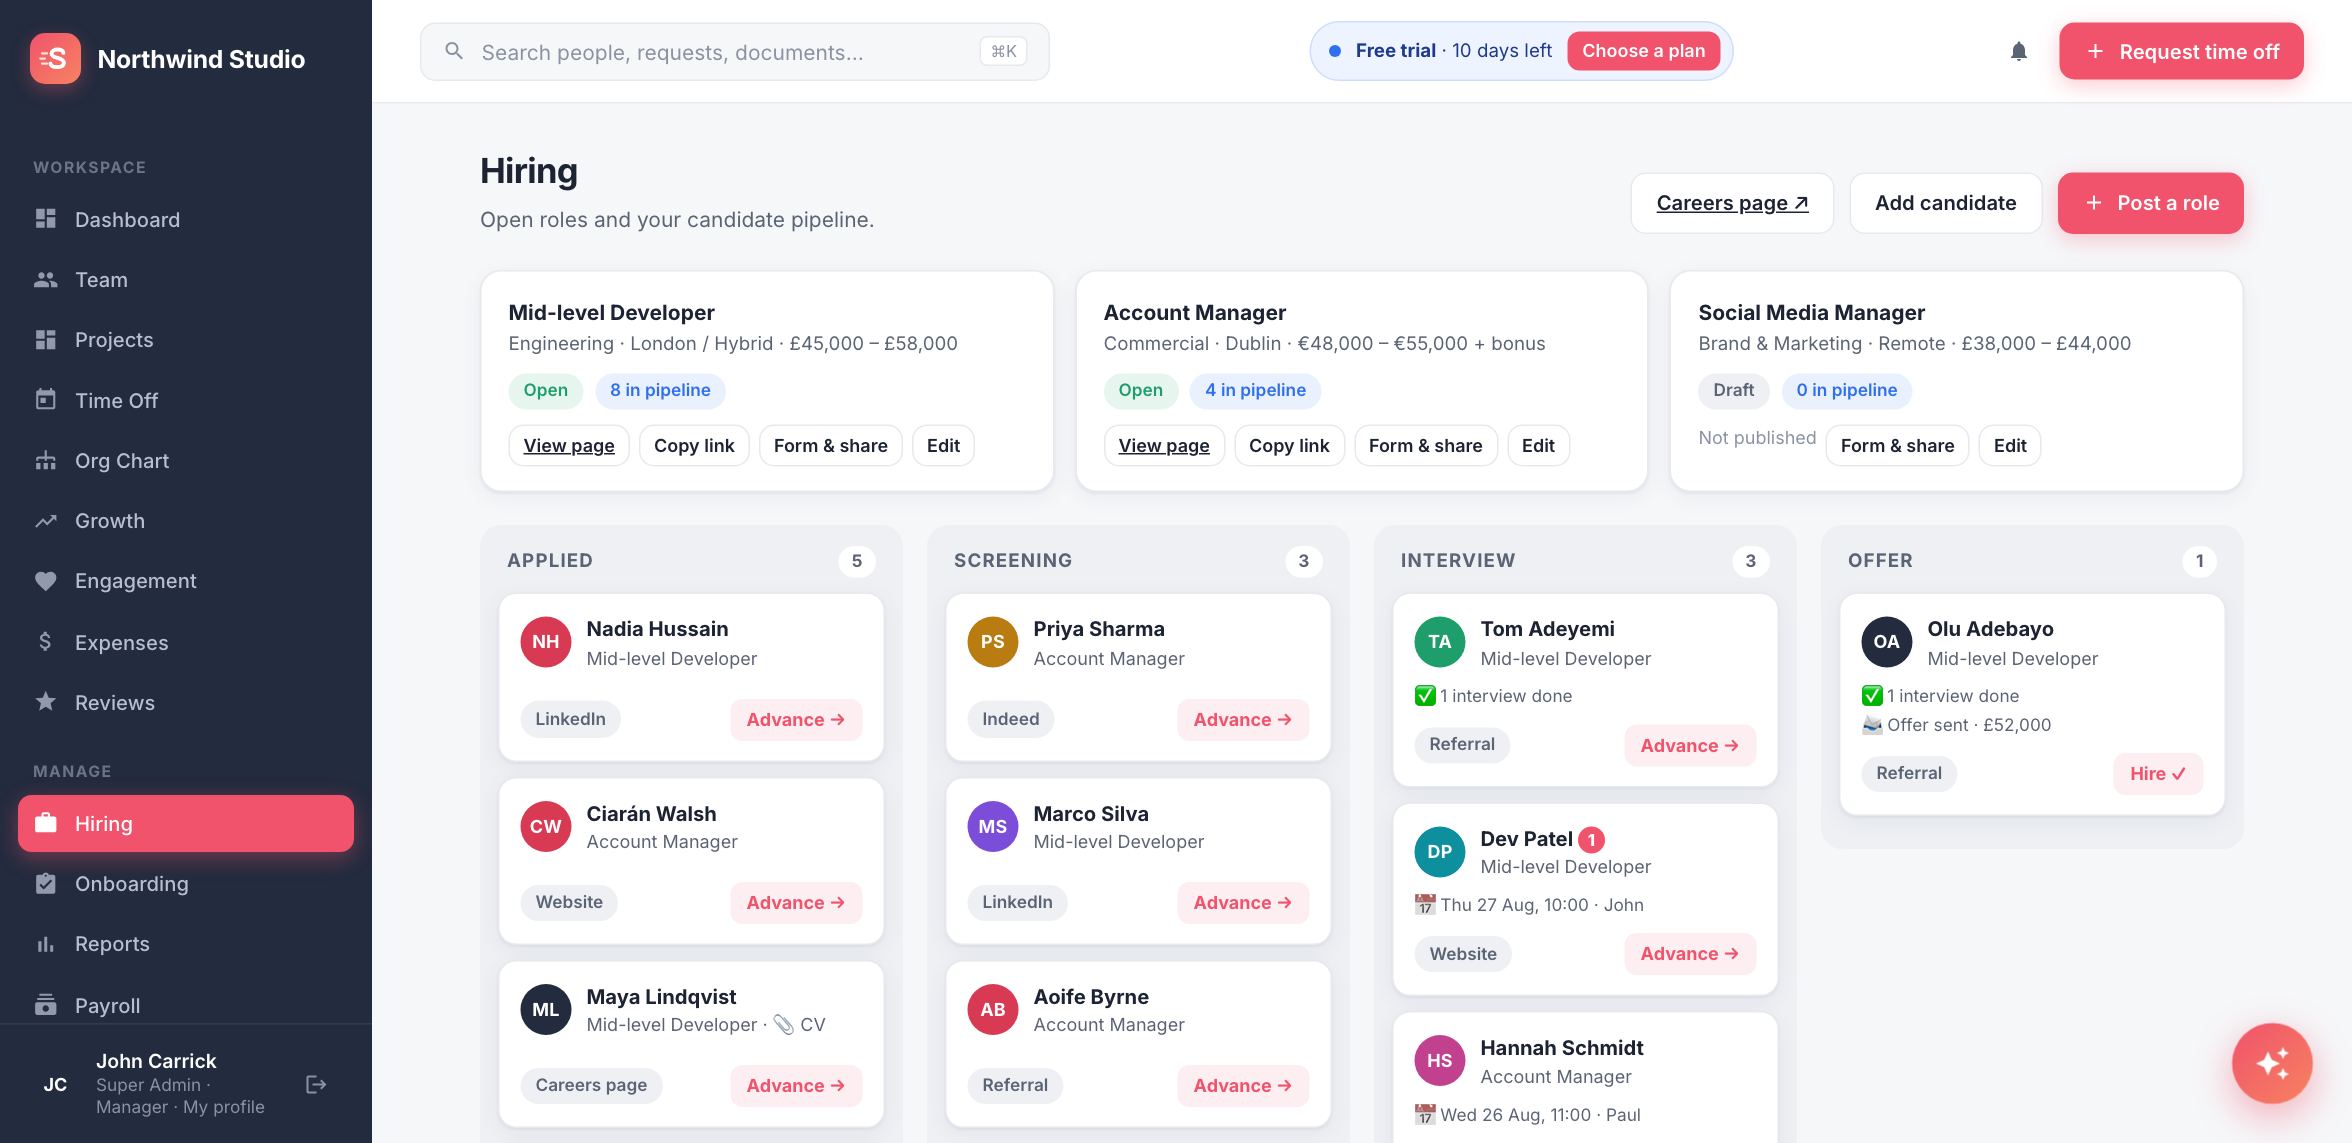
Task: Open My profile for John Carrick
Action: tap(223, 1107)
